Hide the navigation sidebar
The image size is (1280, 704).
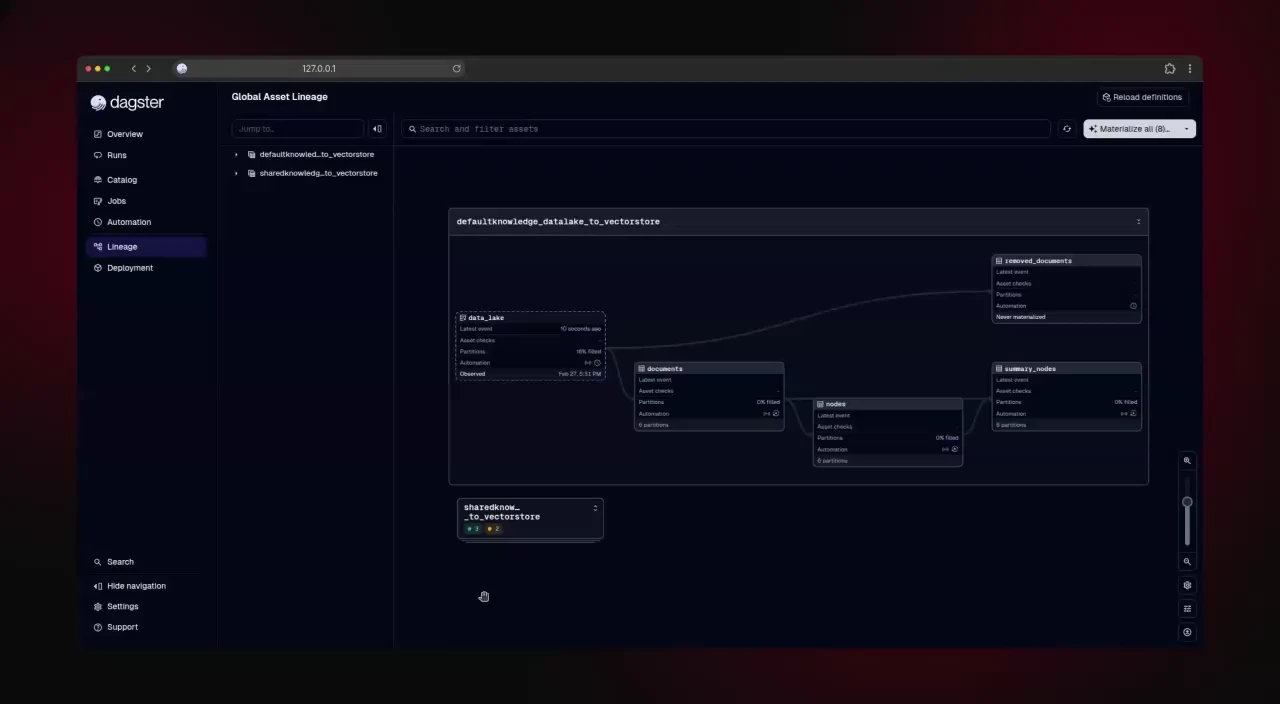point(146,586)
